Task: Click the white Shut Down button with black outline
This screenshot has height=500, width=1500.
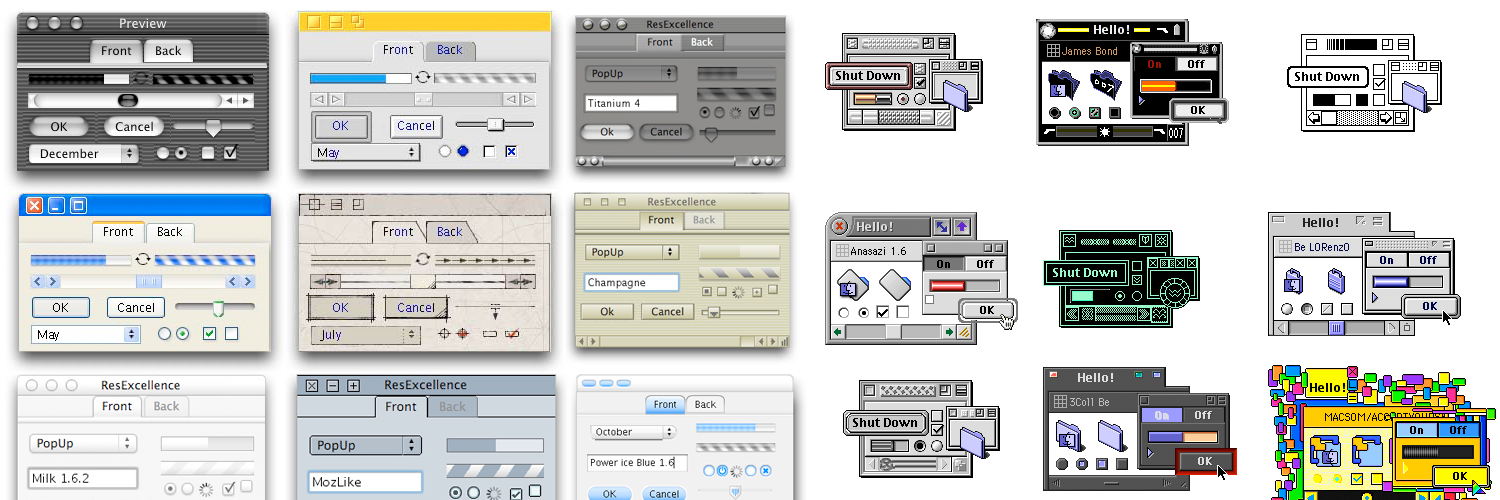Action: point(1326,77)
